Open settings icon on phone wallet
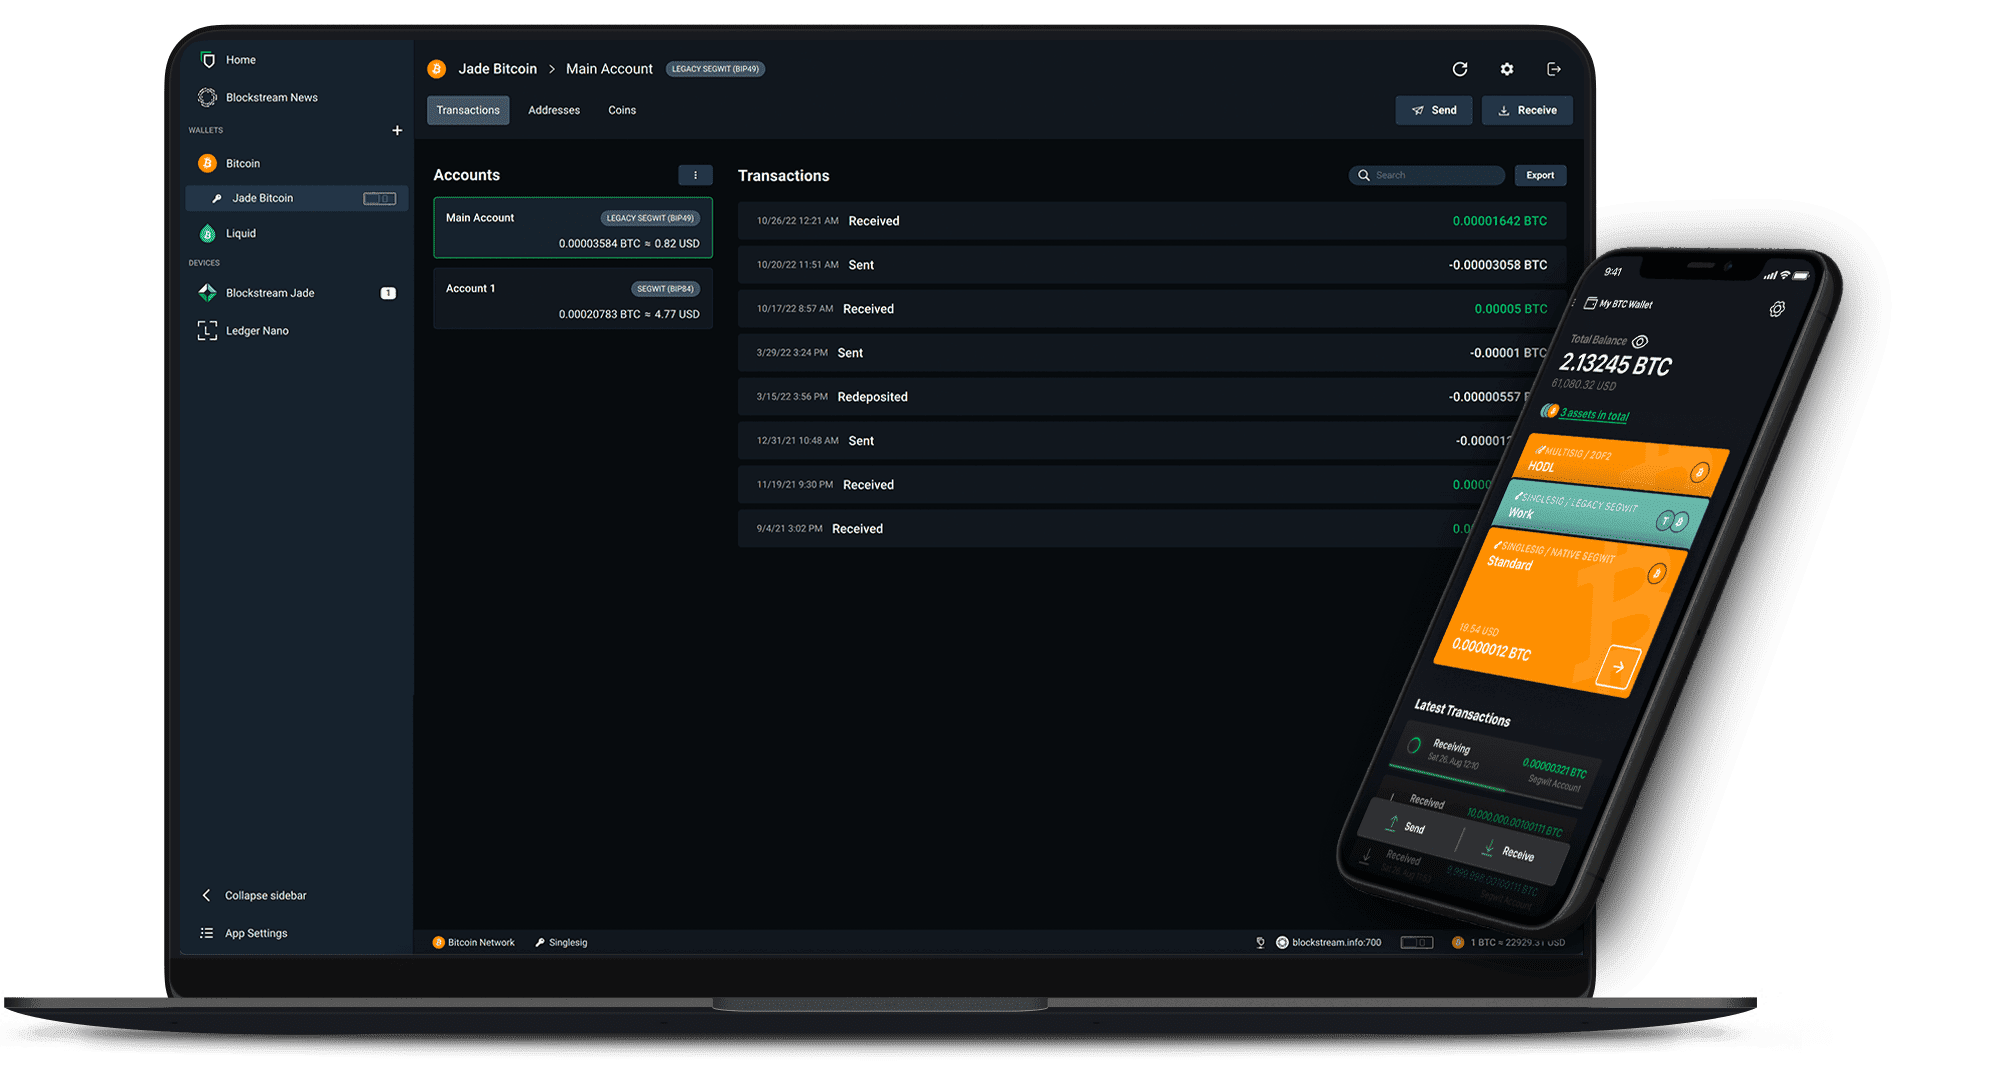The height and width of the screenshot is (1070, 2000). (1777, 309)
